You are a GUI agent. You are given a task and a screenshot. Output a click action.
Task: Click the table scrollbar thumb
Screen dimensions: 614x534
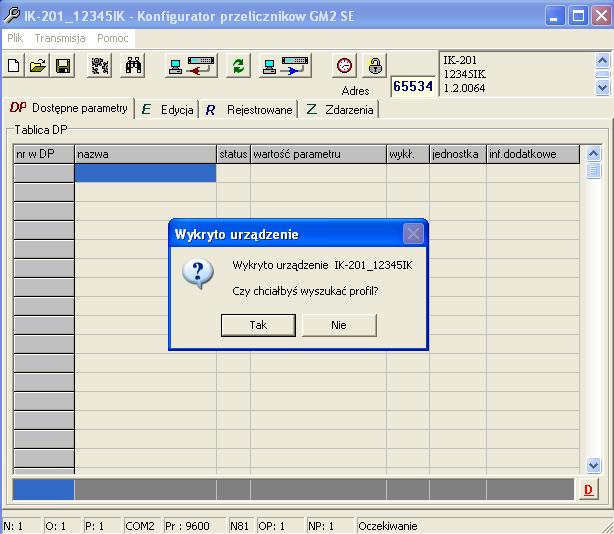[593, 170]
